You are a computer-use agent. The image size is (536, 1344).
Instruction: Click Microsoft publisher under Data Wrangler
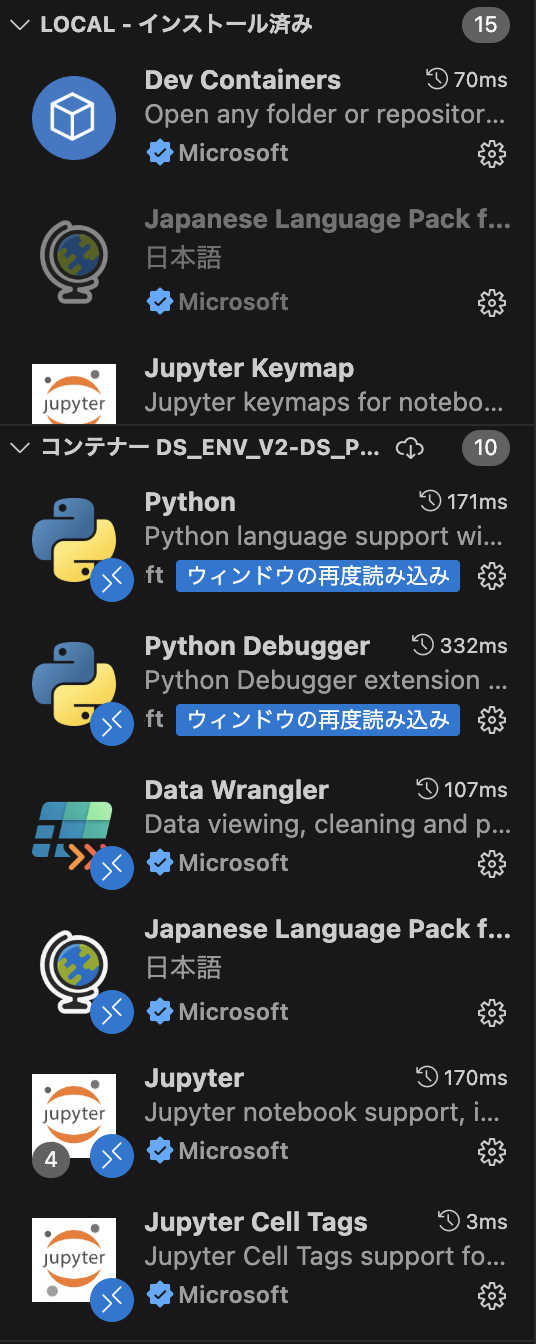tap(233, 863)
